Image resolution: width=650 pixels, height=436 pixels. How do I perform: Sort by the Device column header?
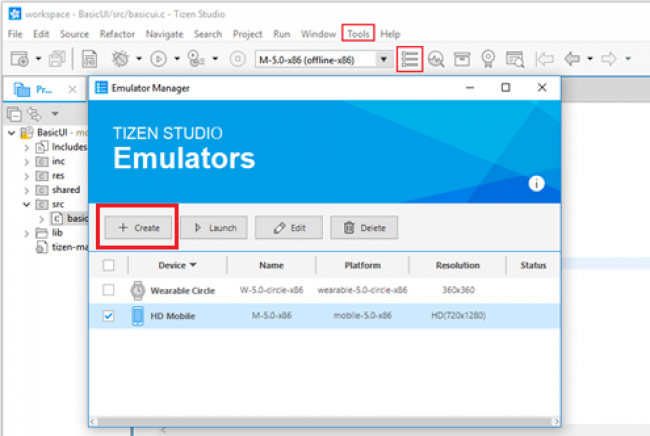click(177, 265)
